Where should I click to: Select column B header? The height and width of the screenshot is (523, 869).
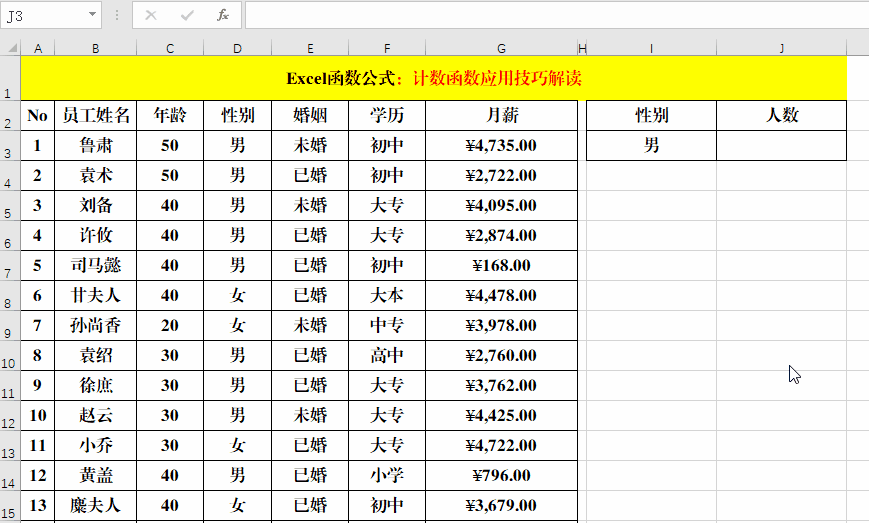tap(95, 48)
